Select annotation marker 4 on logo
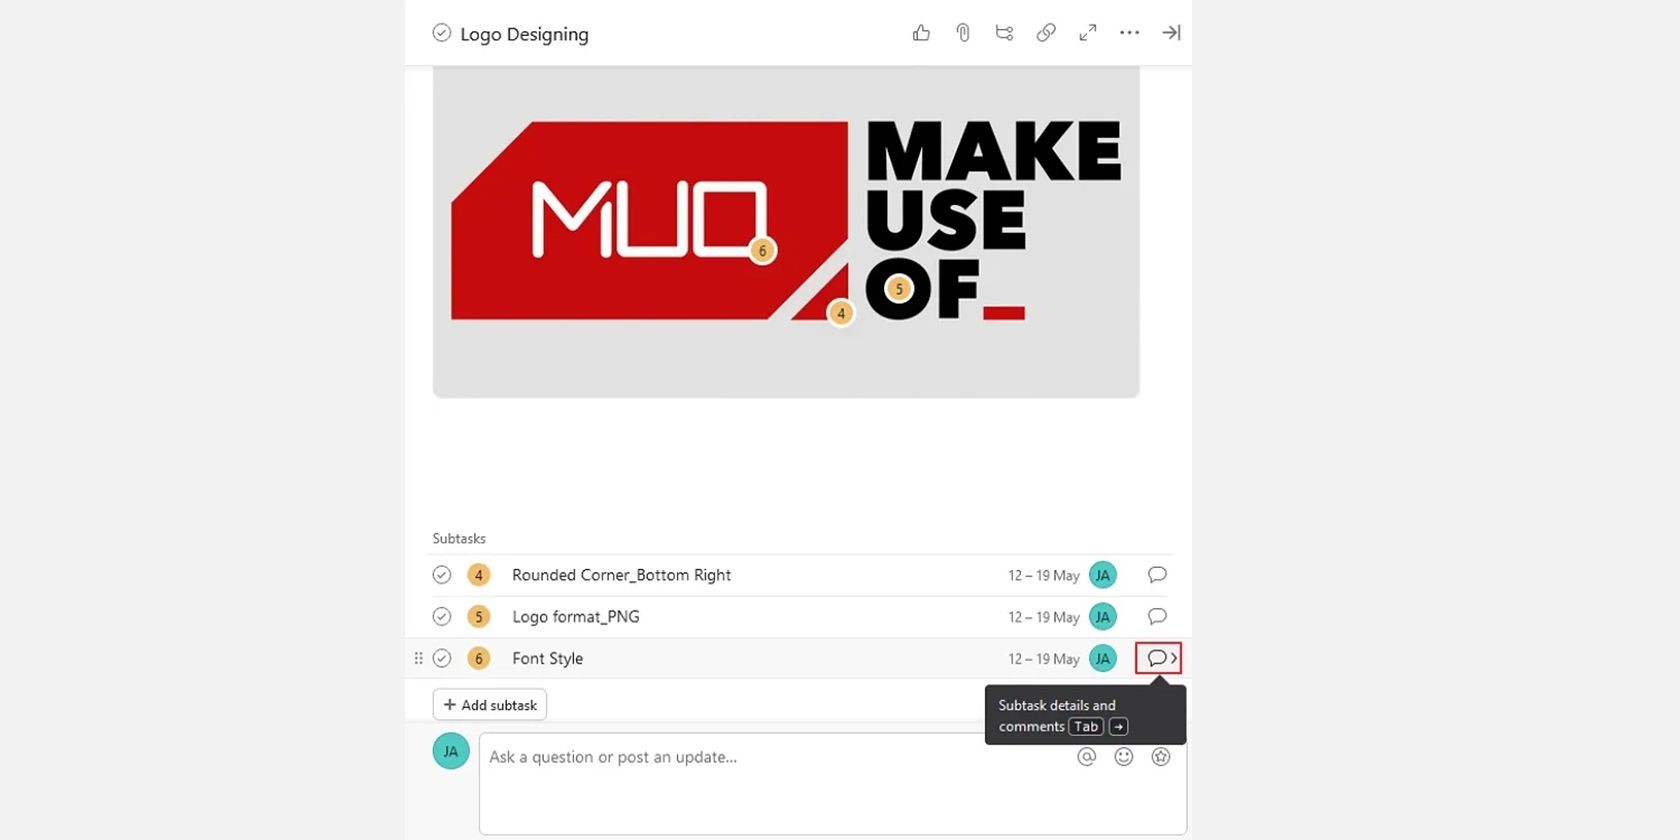The width and height of the screenshot is (1680, 840). 841,314
